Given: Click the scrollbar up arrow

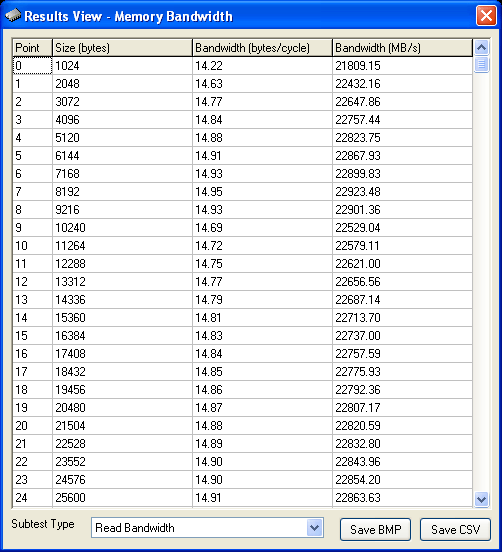Looking at the screenshot, I should (x=481, y=48).
